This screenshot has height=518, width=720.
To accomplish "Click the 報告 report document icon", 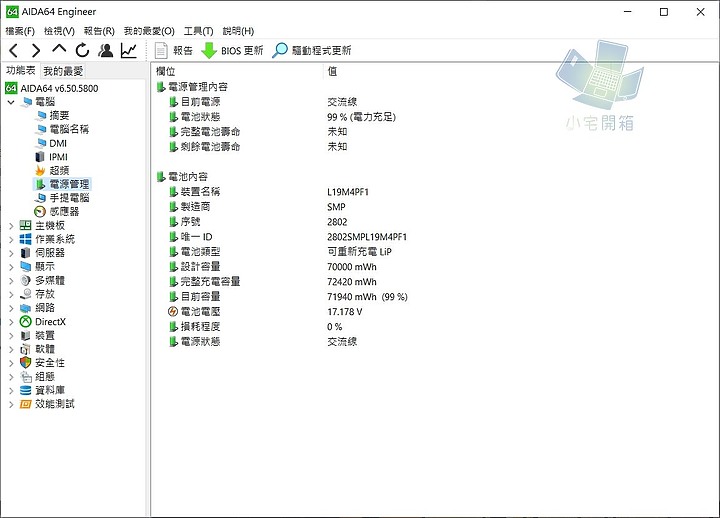I will coord(161,51).
